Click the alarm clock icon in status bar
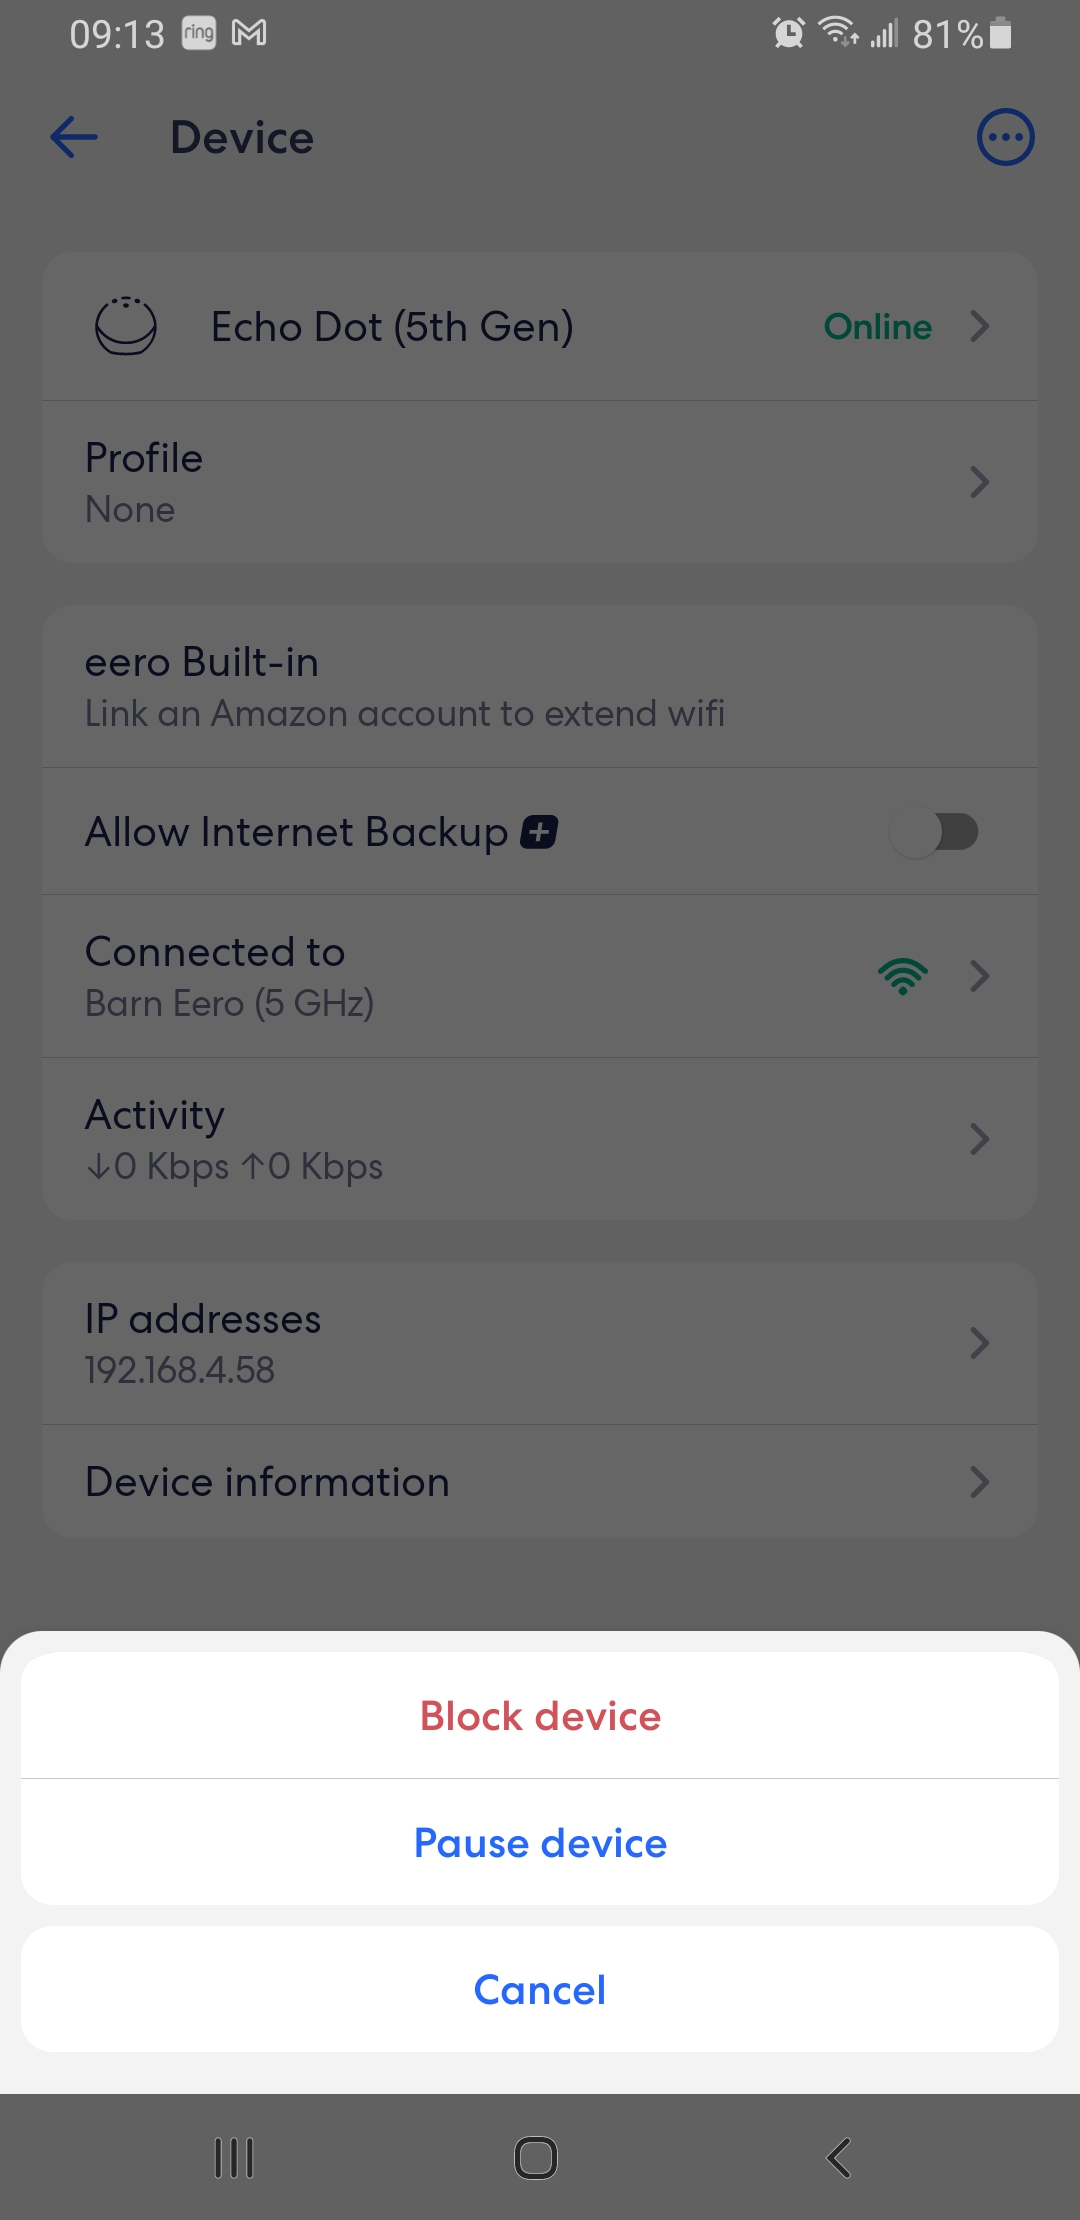 [787, 33]
